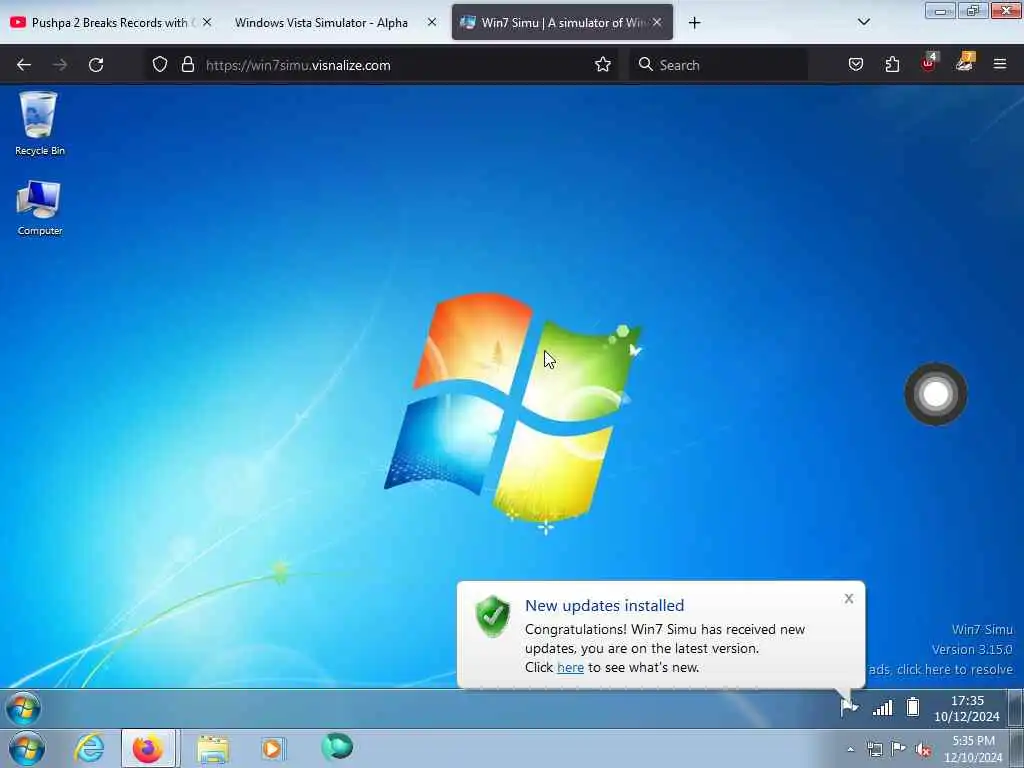Click the yellow-badged extension icon in toolbar
Screen dimensions: 1024x768
point(965,62)
